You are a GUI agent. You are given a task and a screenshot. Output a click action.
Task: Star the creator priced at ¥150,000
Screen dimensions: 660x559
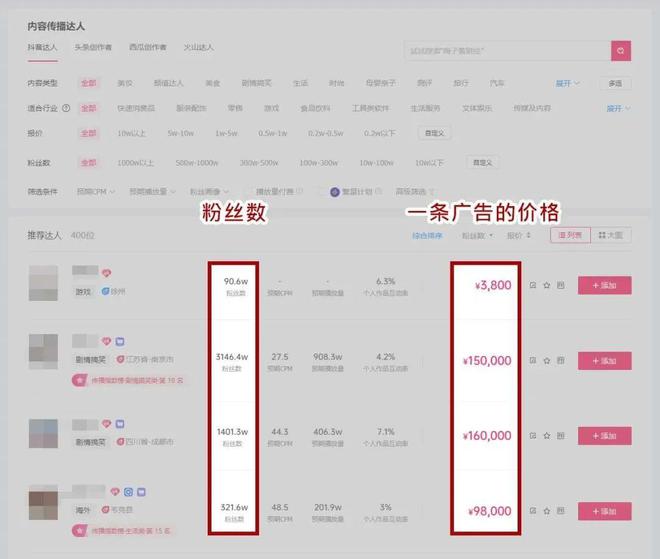point(546,361)
